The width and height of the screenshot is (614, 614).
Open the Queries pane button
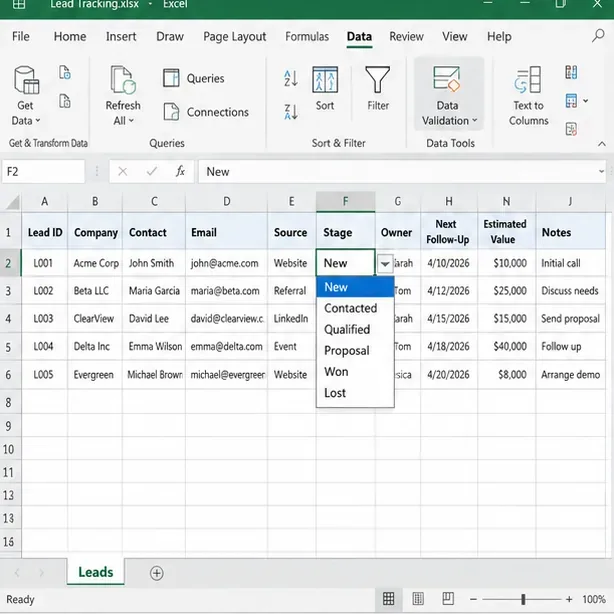194,78
